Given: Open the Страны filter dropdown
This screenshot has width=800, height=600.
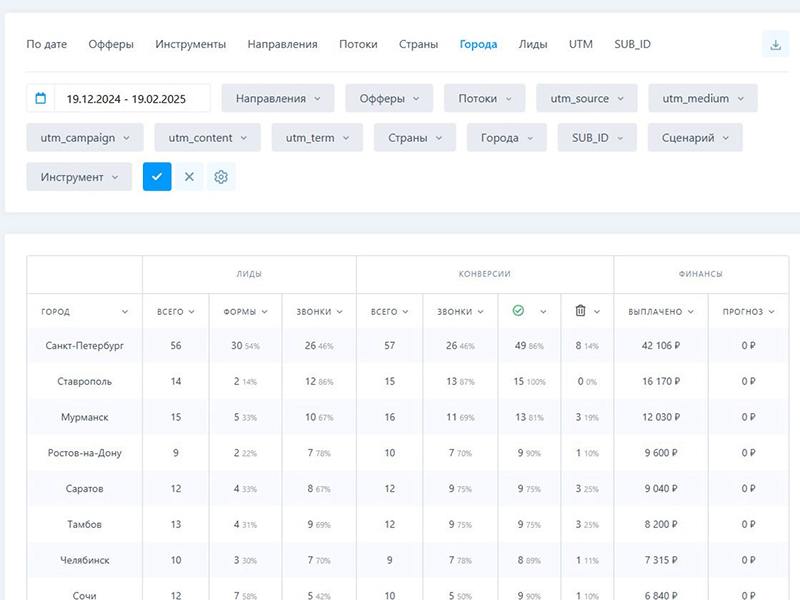Looking at the screenshot, I should point(414,137).
